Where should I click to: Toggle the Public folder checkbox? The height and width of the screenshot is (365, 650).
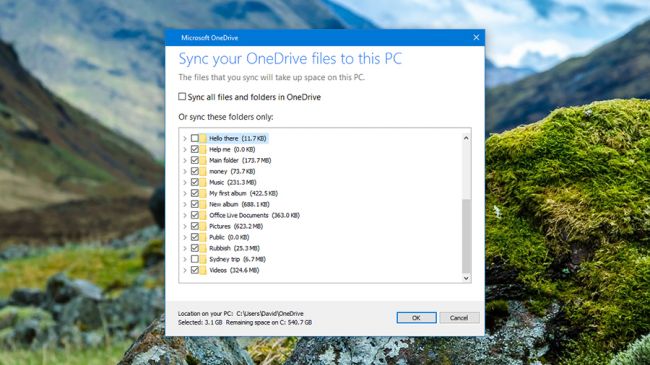point(195,237)
